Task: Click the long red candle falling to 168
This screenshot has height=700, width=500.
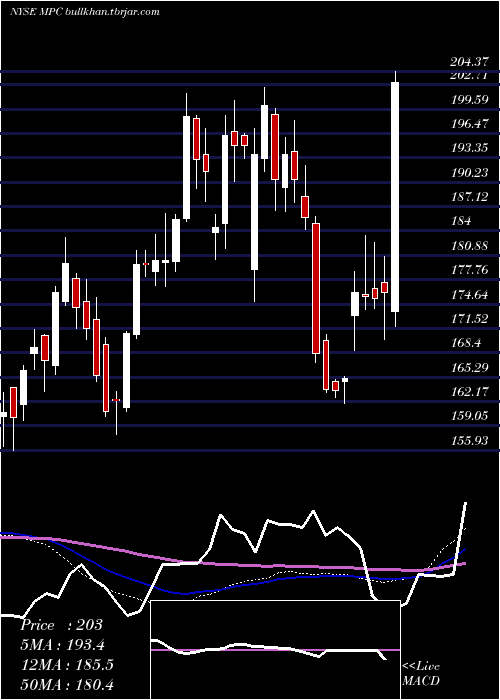Action: point(316,288)
